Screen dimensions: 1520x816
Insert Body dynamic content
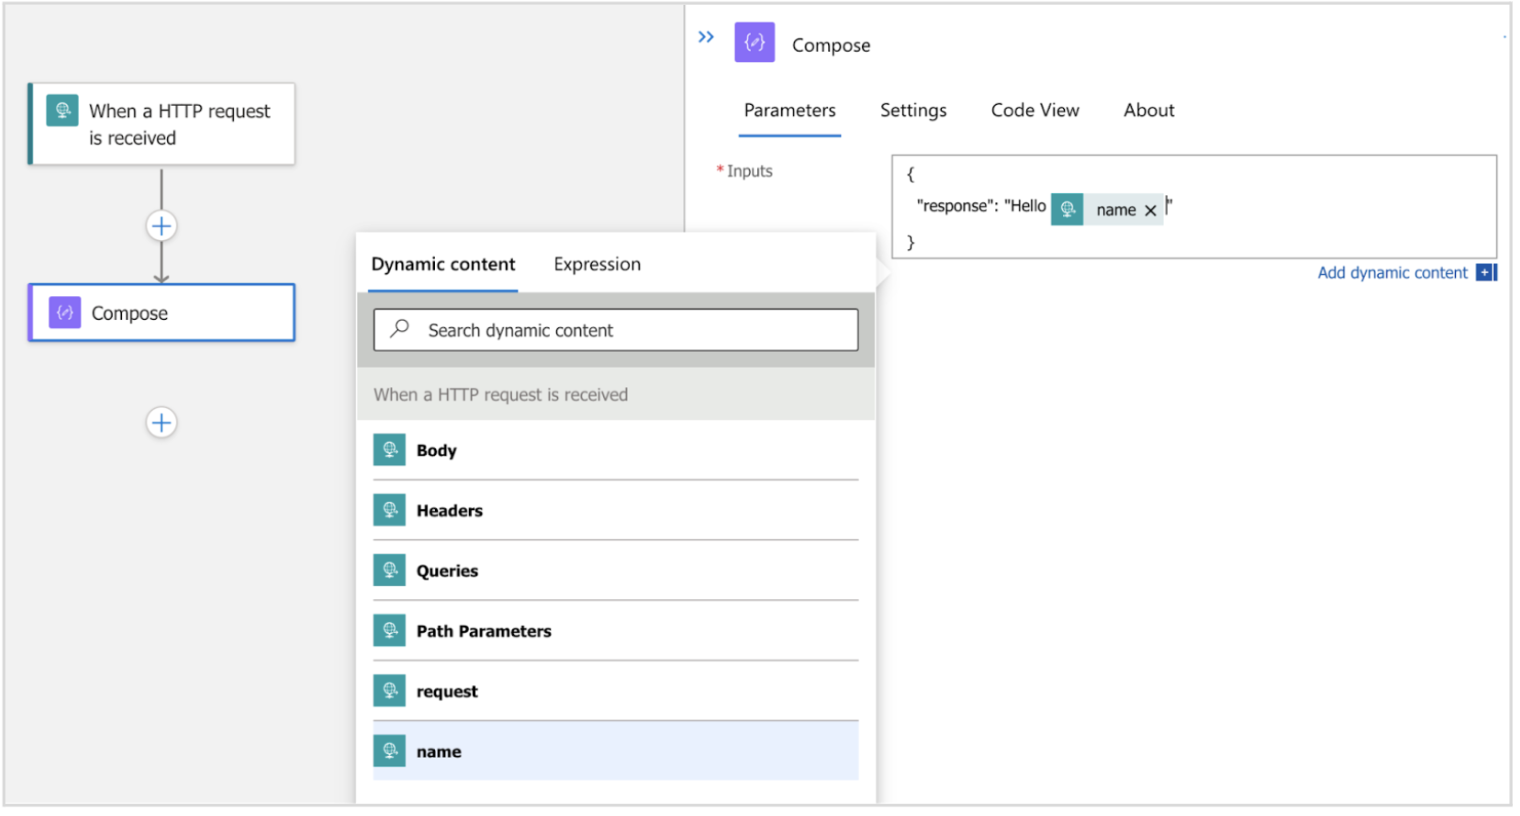click(x=436, y=451)
